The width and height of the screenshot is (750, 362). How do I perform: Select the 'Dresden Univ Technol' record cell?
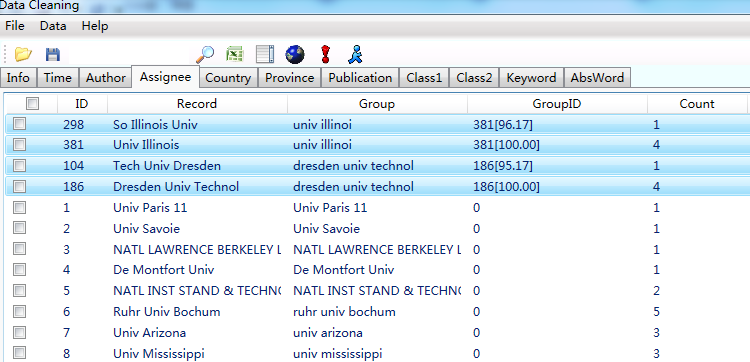point(176,186)
